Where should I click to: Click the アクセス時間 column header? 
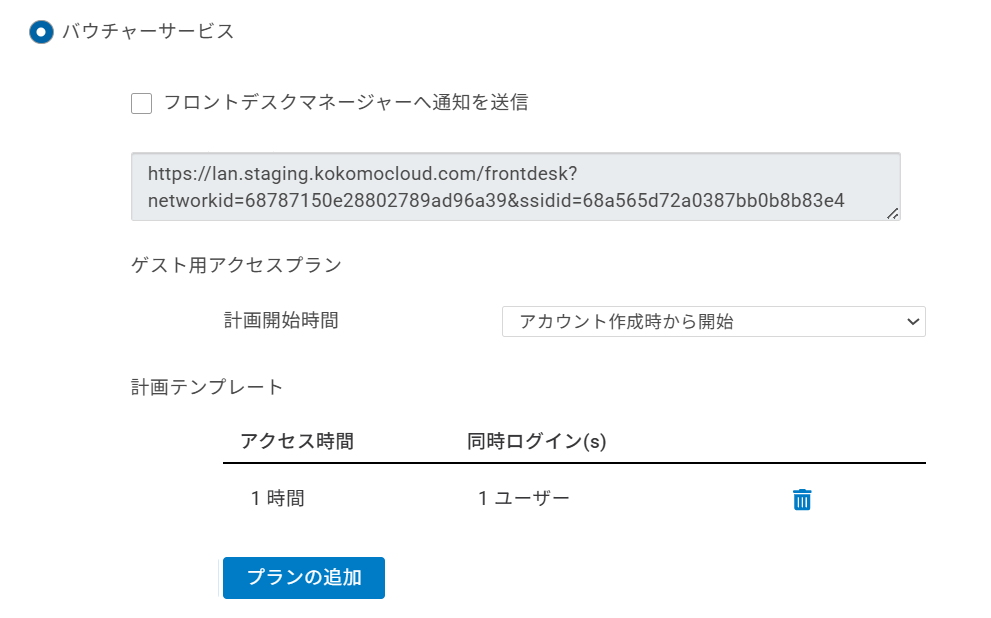pos(297,441)
